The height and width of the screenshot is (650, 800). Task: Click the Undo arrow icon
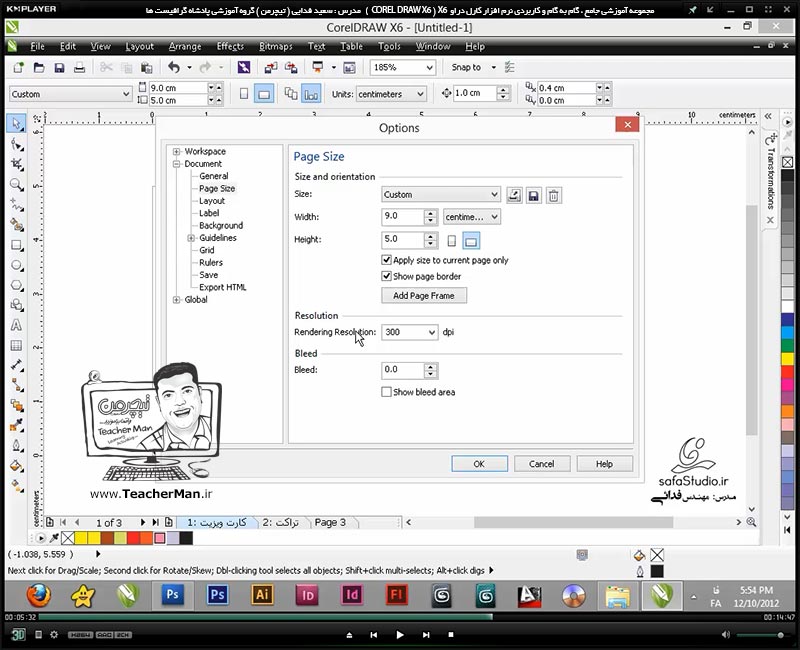pos(174,67)
